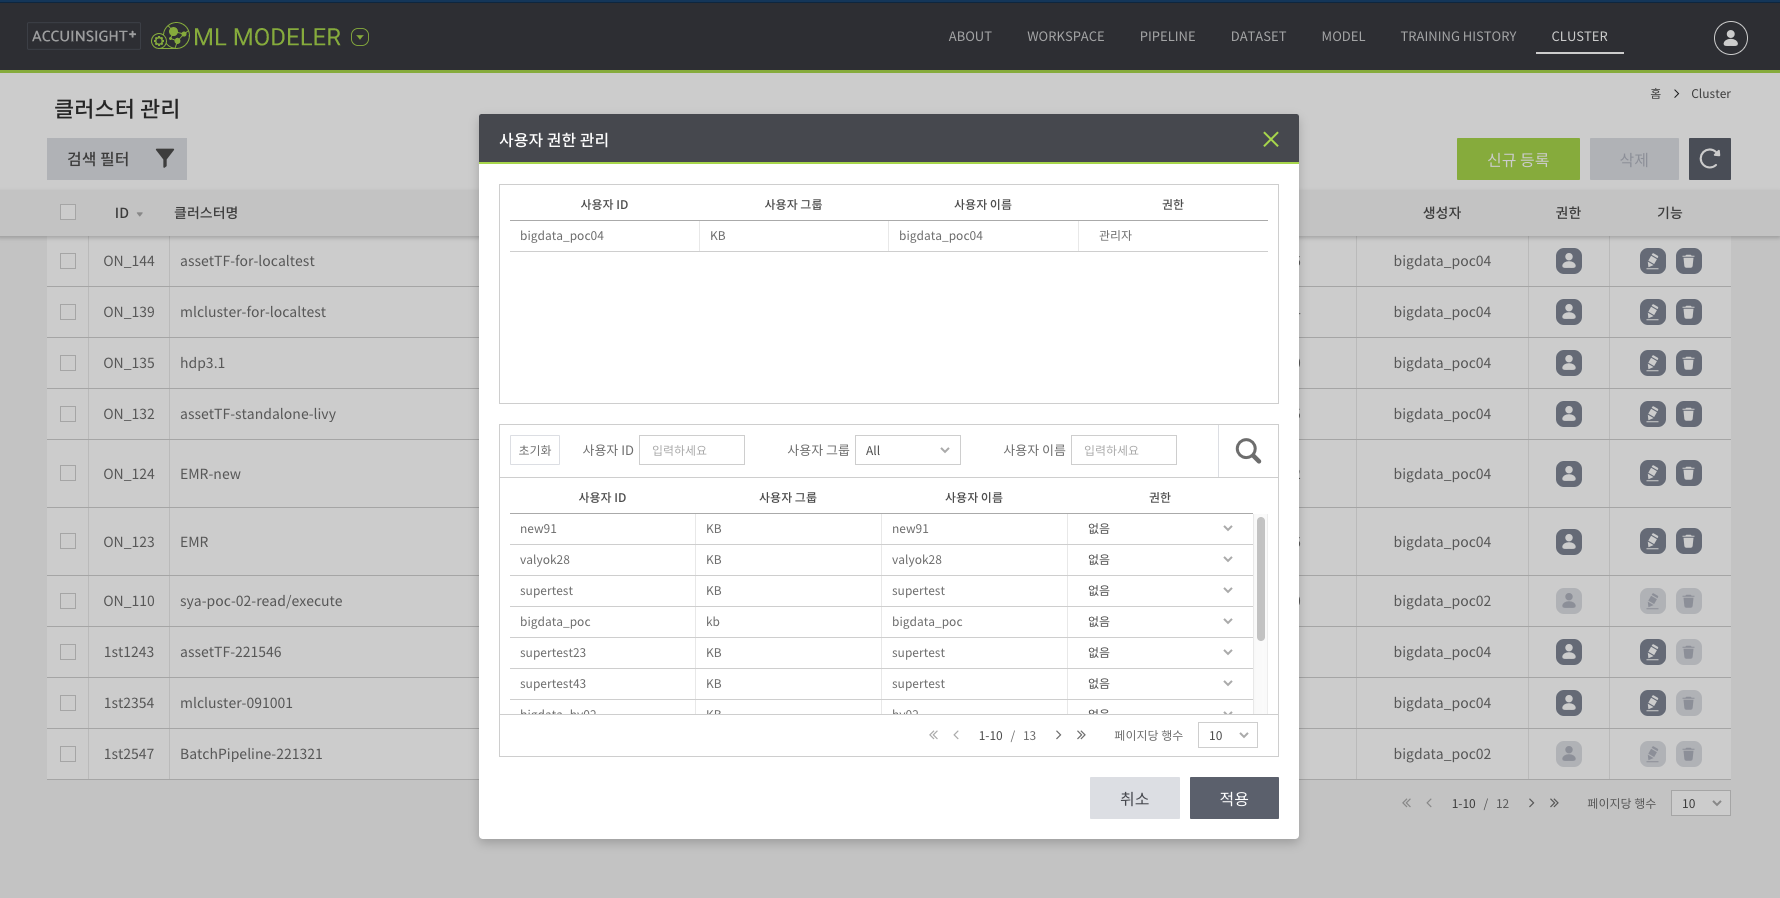Screen dimensions: 1780x898
Task: Open rows-per-page dropdown in cluster list
Action: tap(1701, 803)
